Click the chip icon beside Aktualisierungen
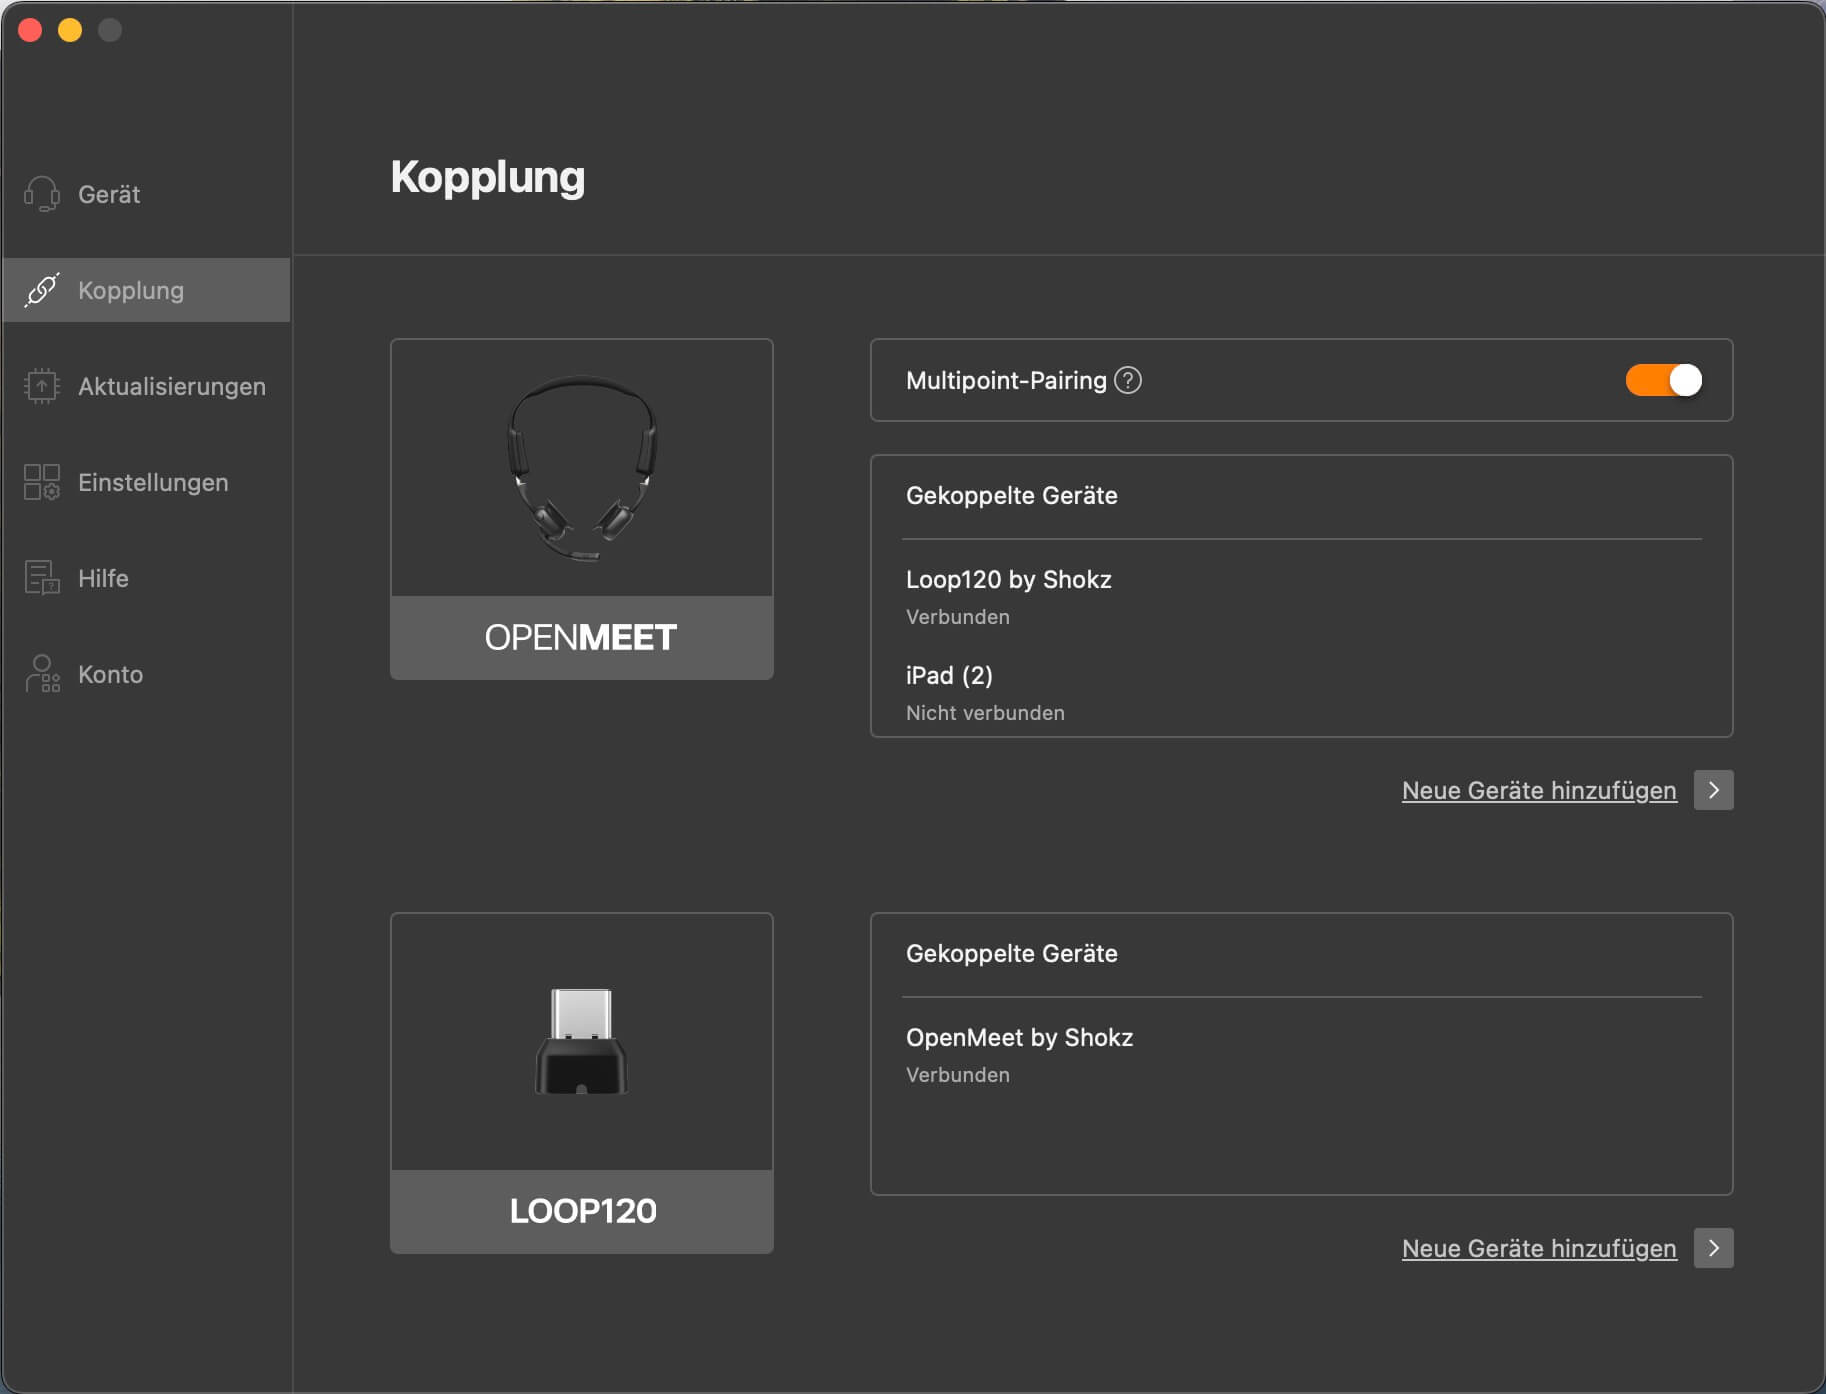The width and height of the screenshot is (1826, 1394). click(42, 386)
